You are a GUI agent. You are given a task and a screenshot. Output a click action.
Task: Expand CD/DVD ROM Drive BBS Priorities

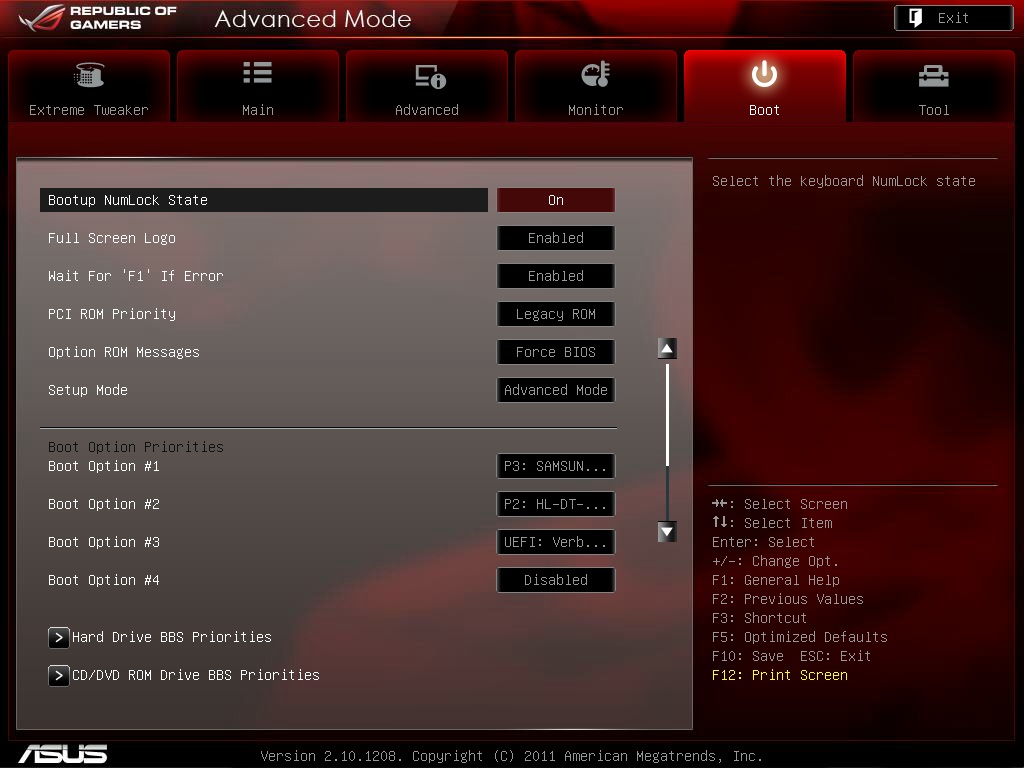pos(184,675)
